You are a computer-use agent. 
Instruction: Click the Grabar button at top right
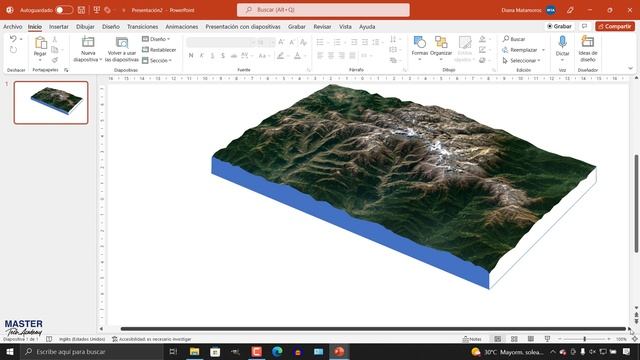[x=560, y=26]
